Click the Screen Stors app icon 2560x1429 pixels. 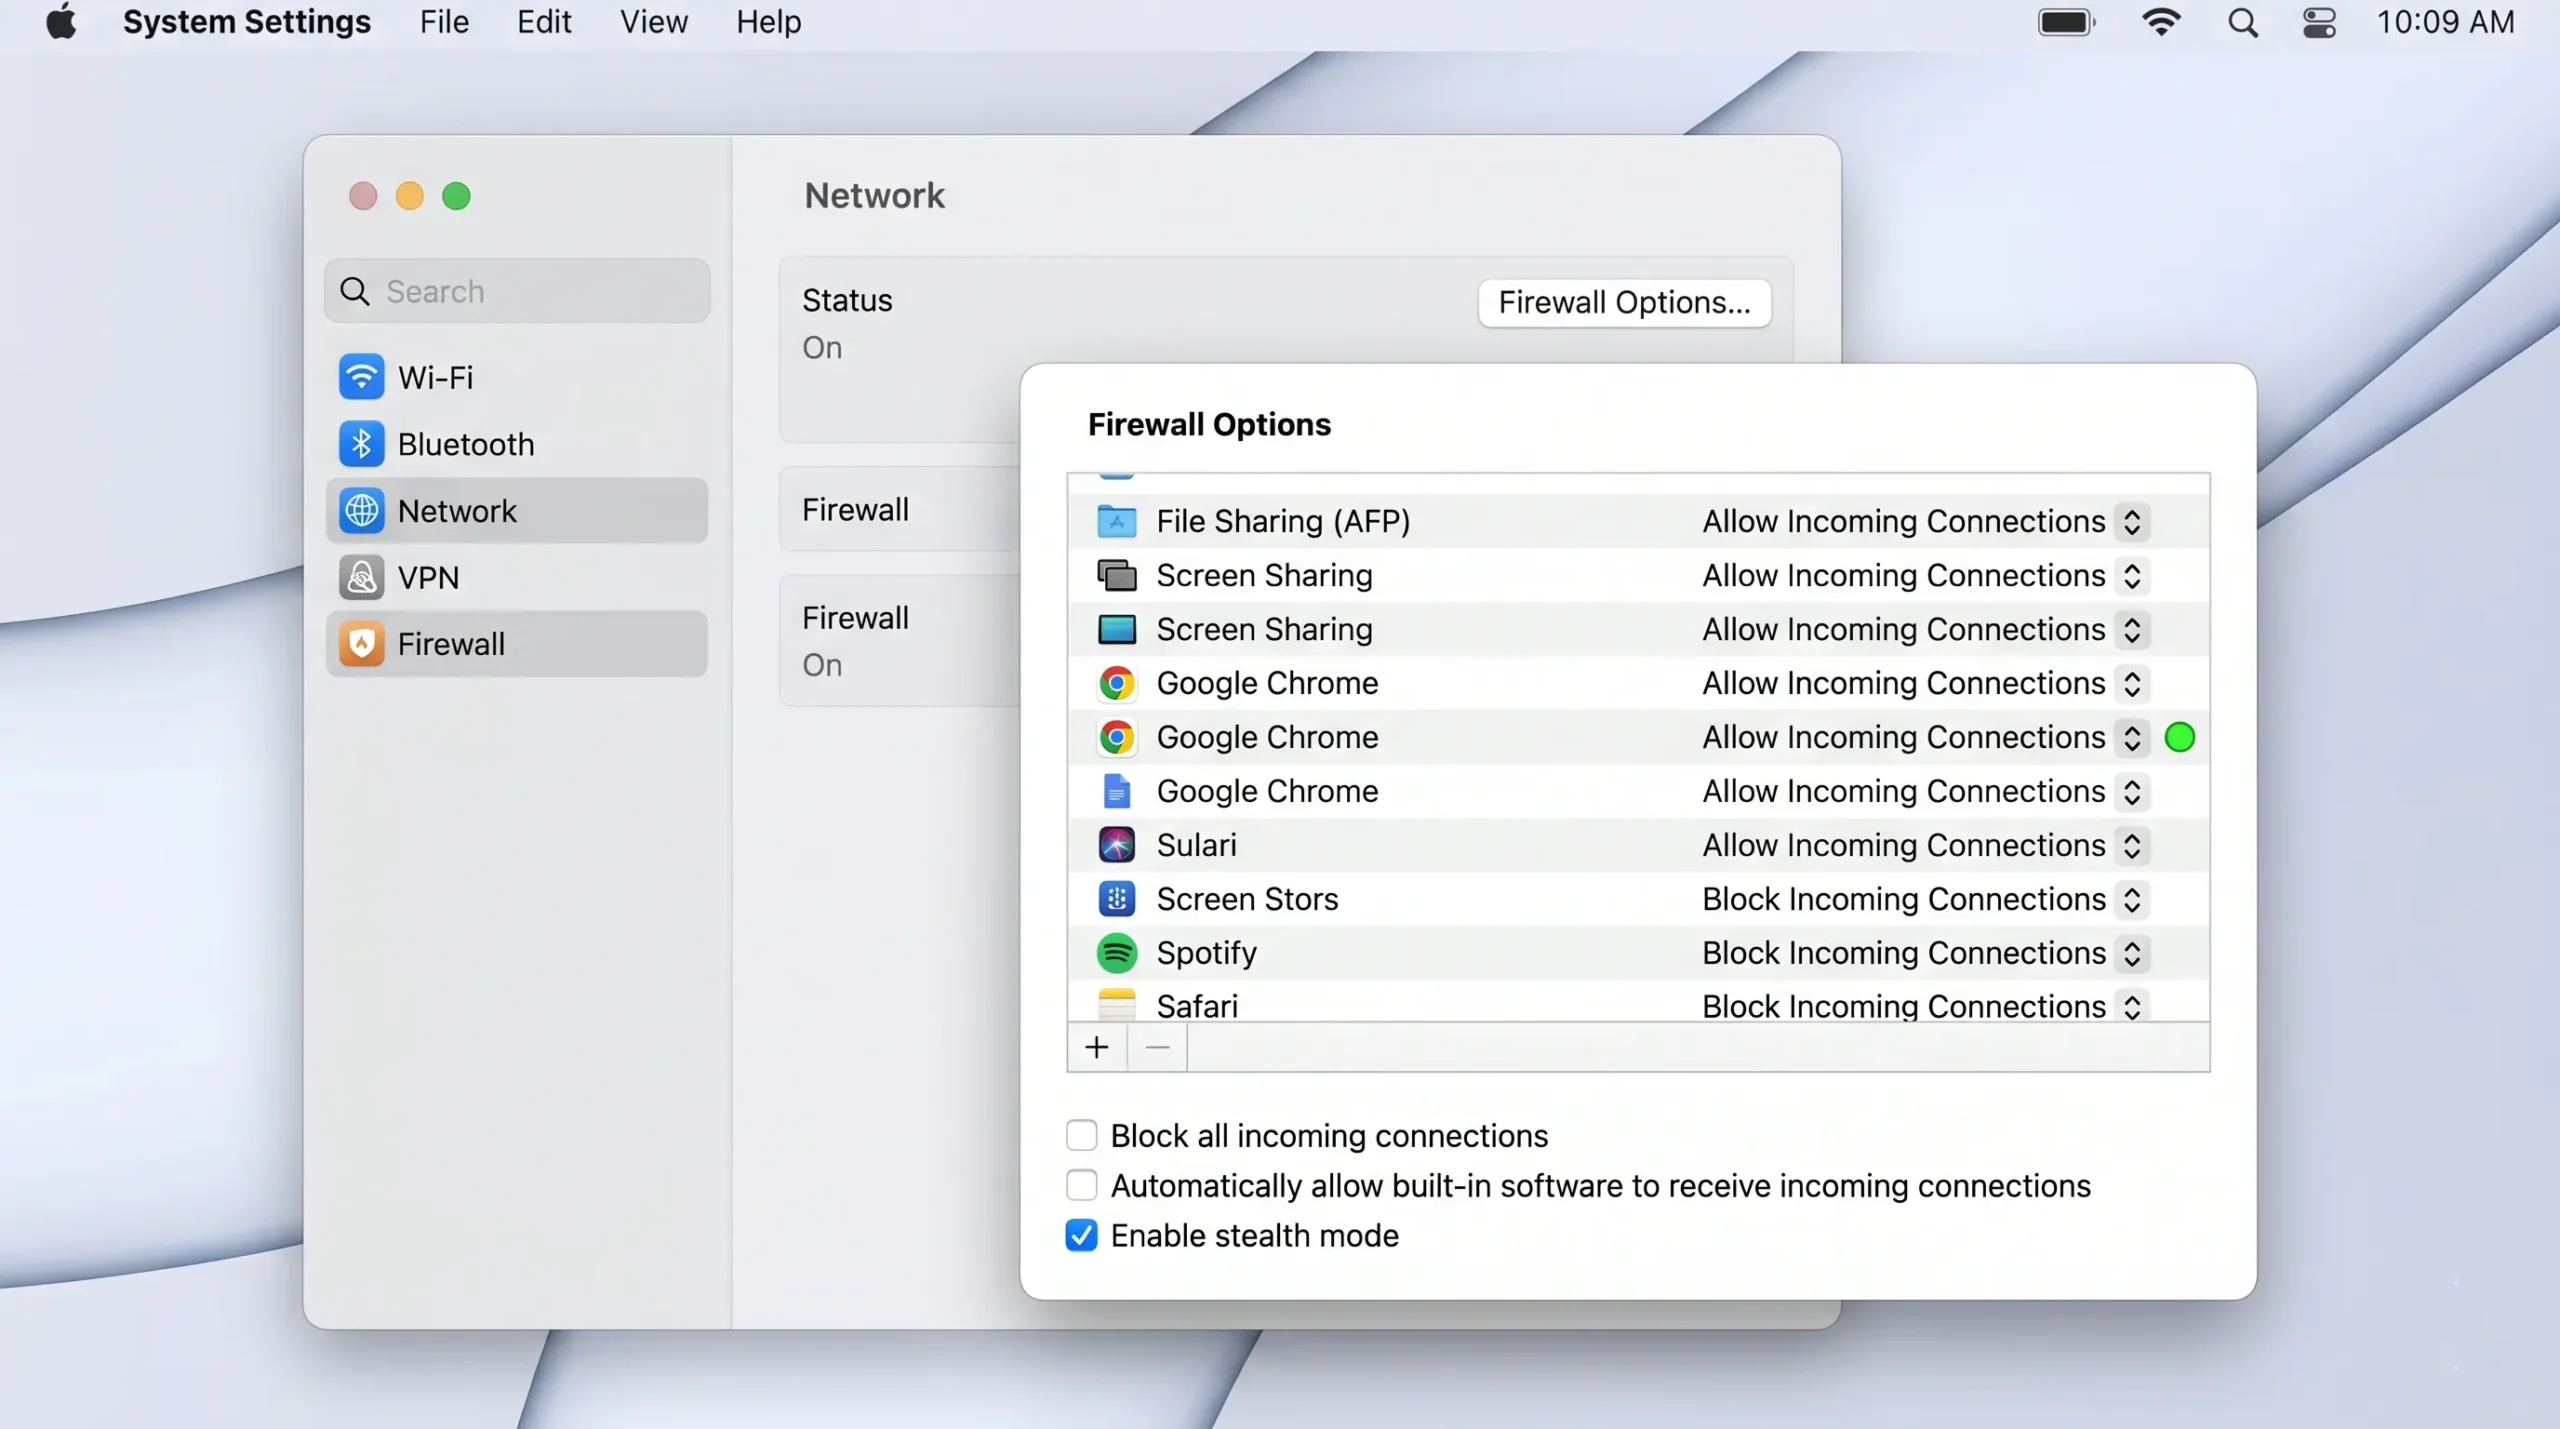tap(1116, 899)
